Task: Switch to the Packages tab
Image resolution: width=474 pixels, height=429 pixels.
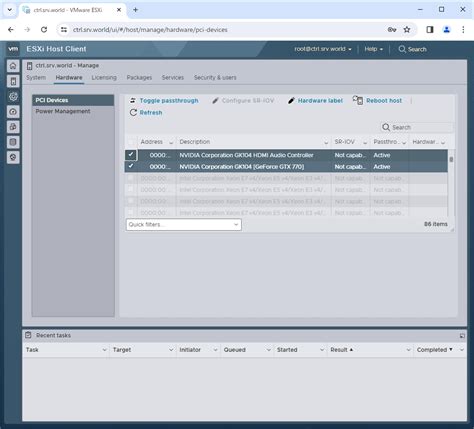Action: (139, 77)
